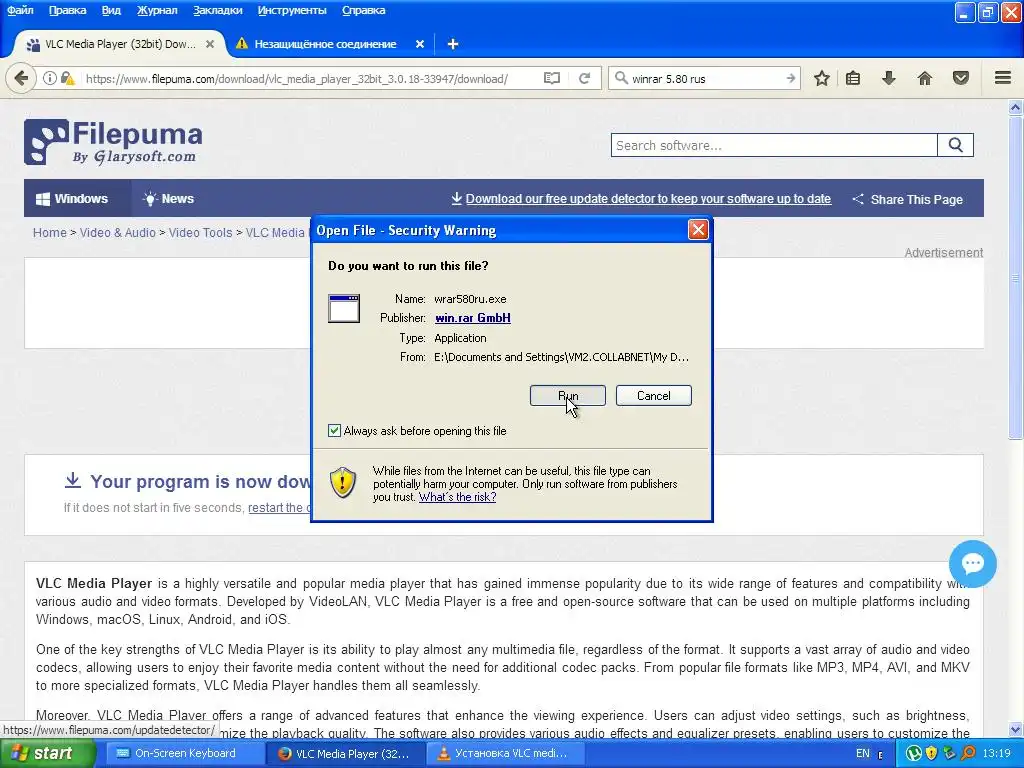This screenshot has height=768, width=1024.
Task: Reload the page with the refresh icon
Action: coord(584,79)
